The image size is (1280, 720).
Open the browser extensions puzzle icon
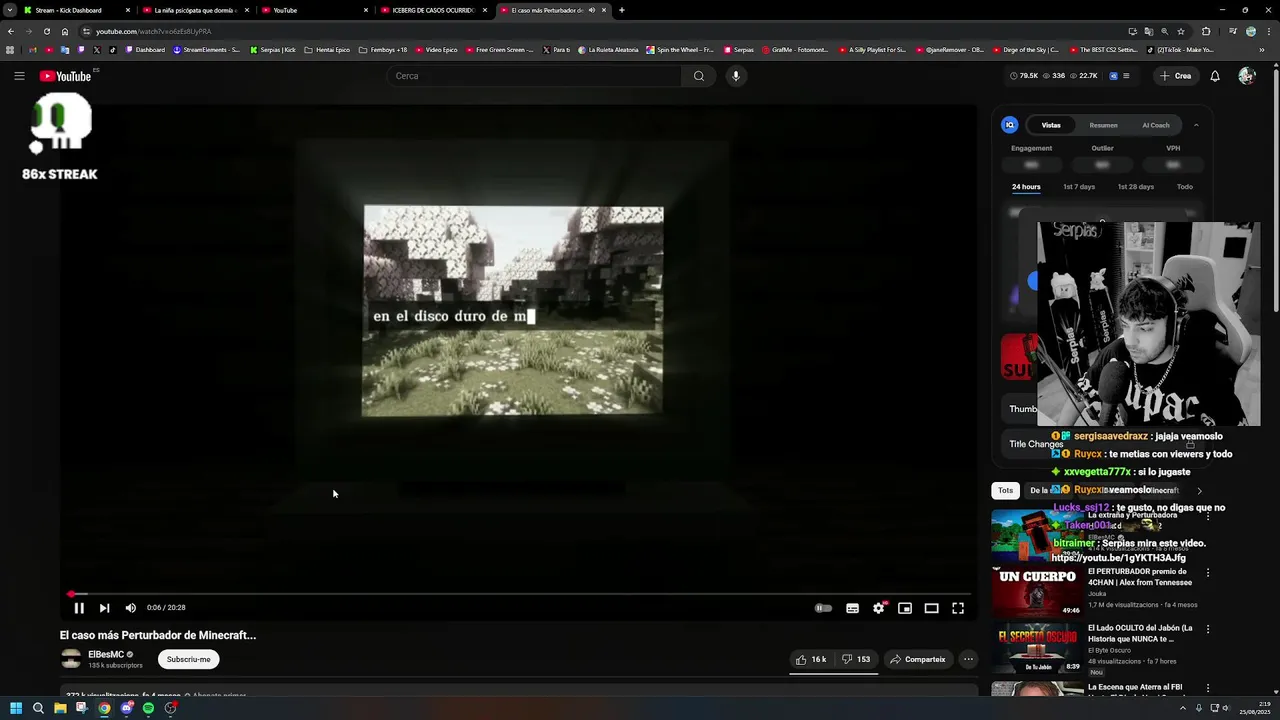click(x=1205, y=31)
